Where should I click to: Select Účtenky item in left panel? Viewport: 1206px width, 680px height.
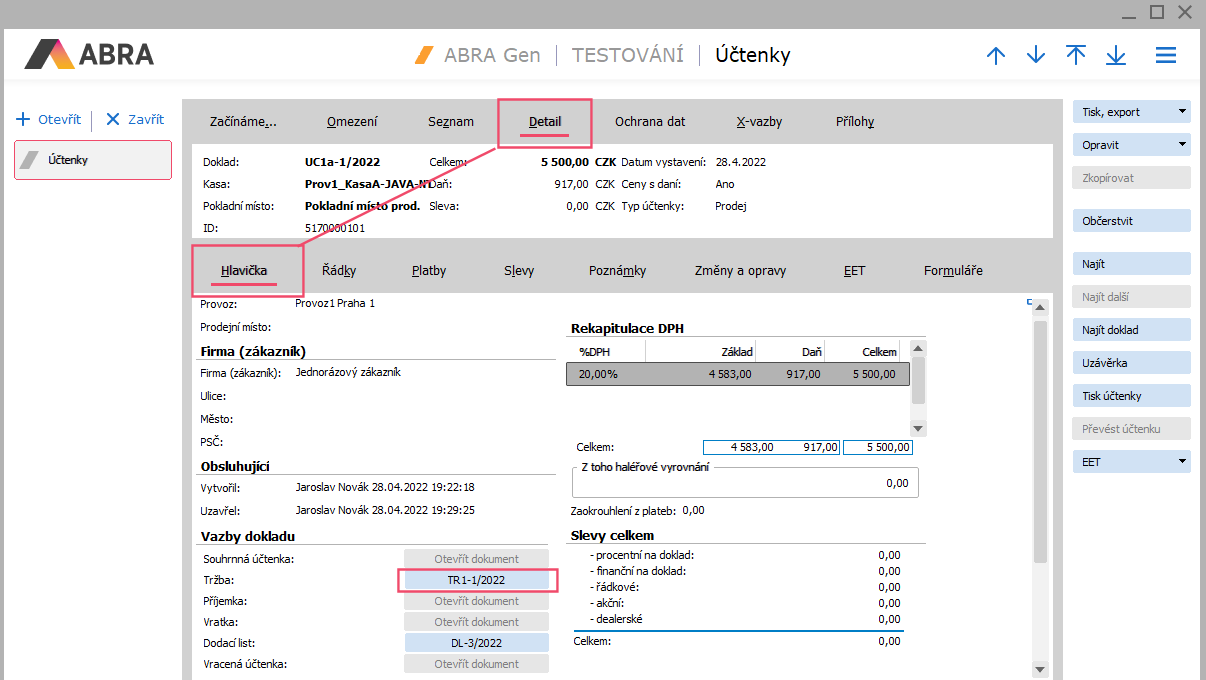pyautogui.click(x=92, y=160)
